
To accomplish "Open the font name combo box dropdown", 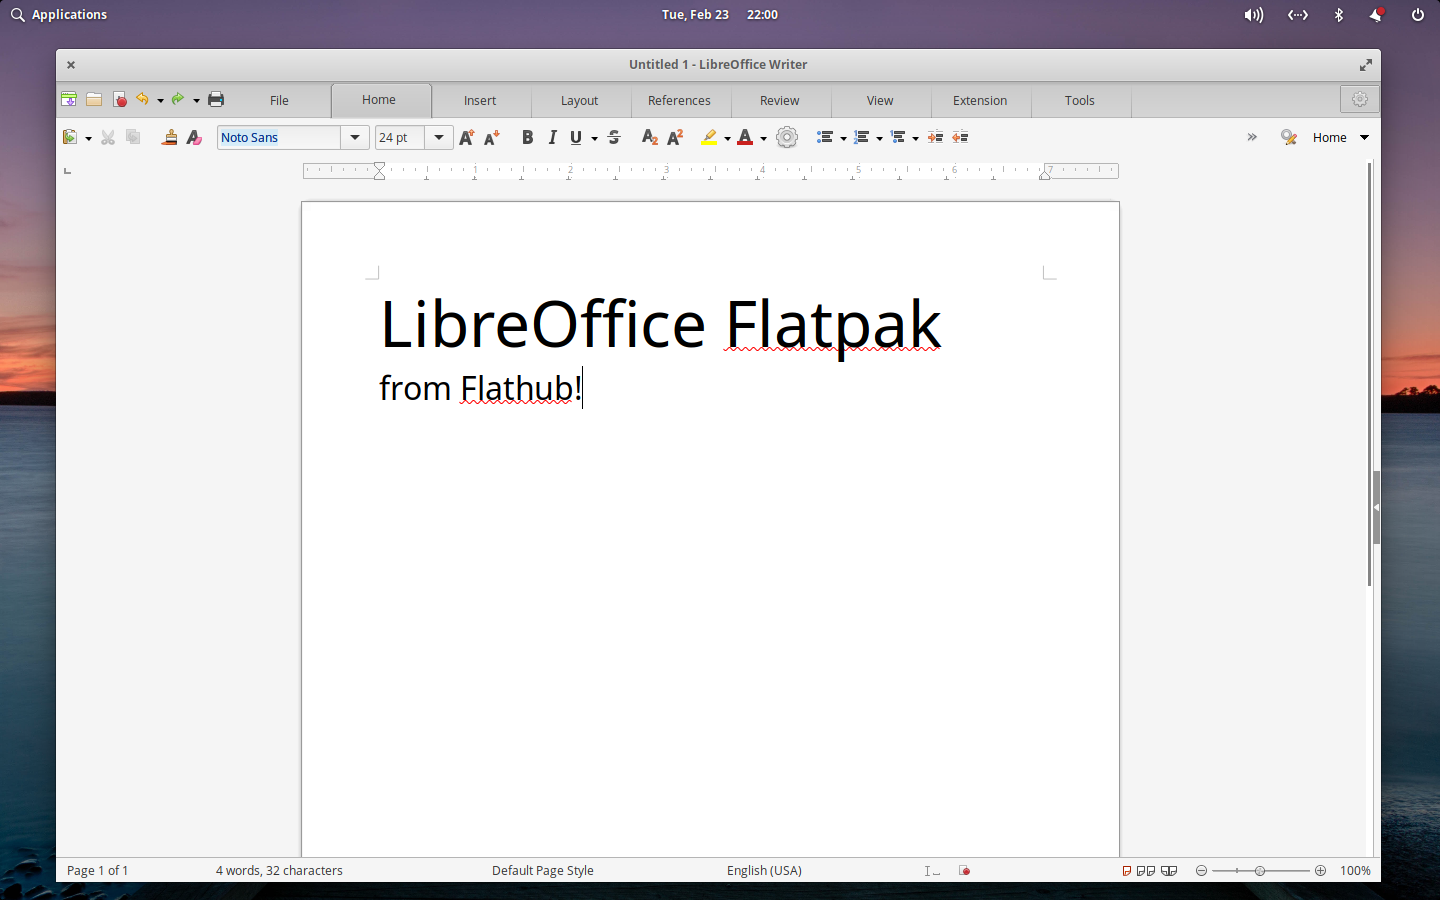I will (355, 137).
